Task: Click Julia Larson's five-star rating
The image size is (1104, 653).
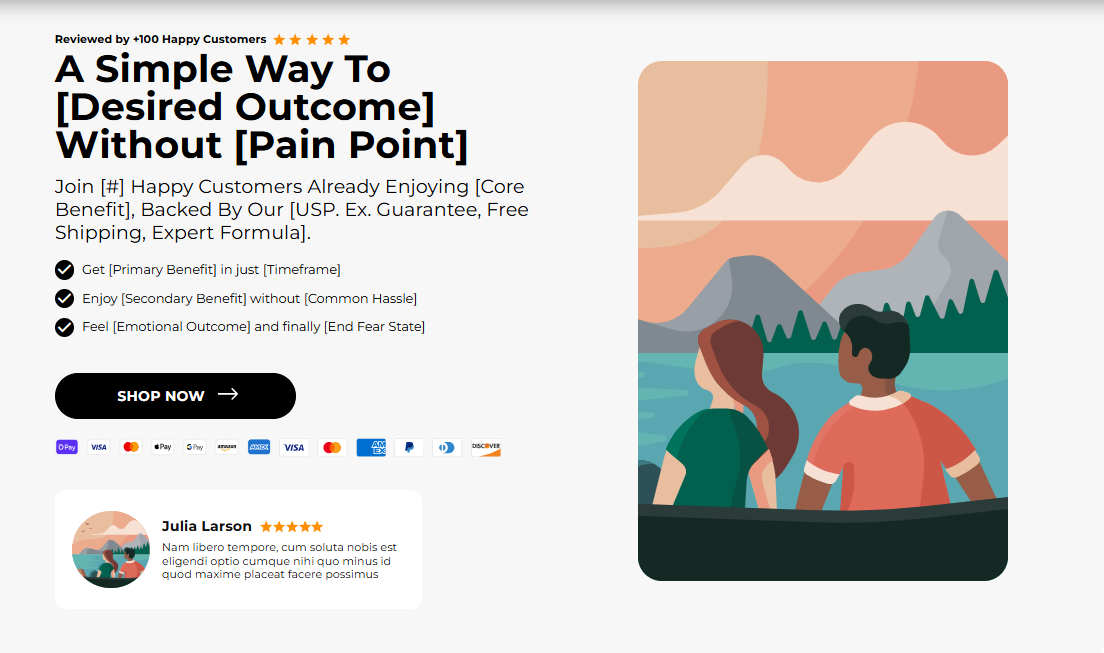Action: coord(291,527)
